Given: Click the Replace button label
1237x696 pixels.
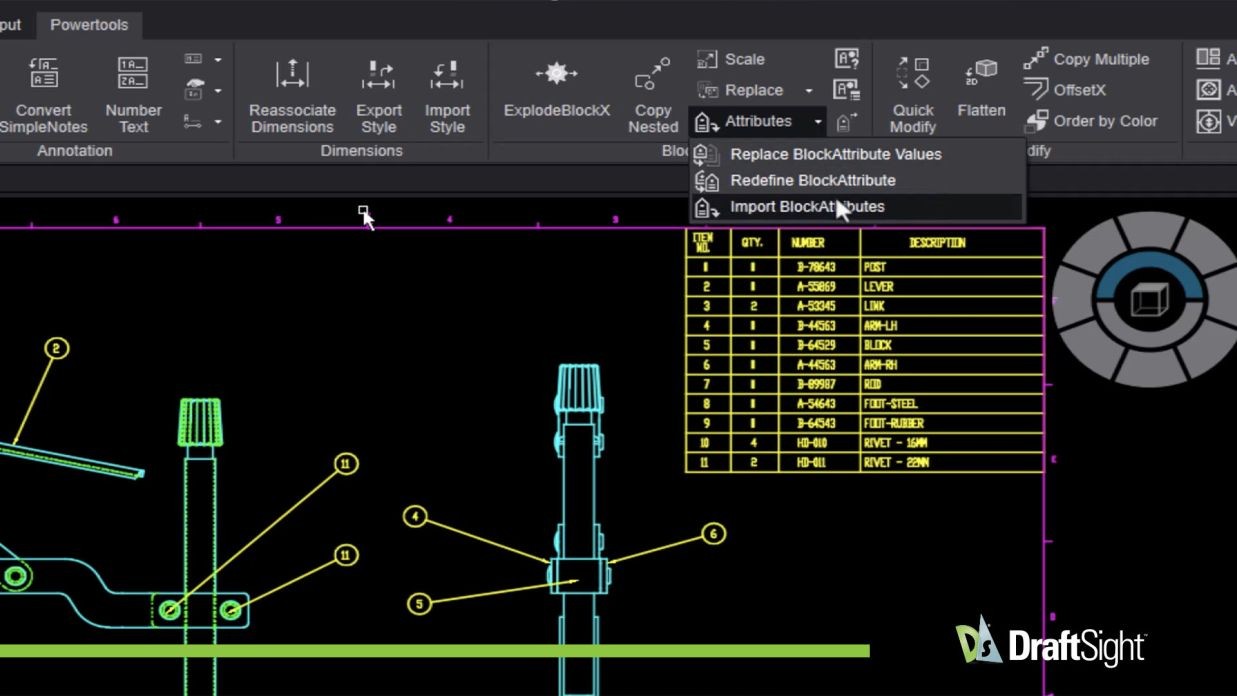Looking at the screenshot, I should [x=754, y=90].
